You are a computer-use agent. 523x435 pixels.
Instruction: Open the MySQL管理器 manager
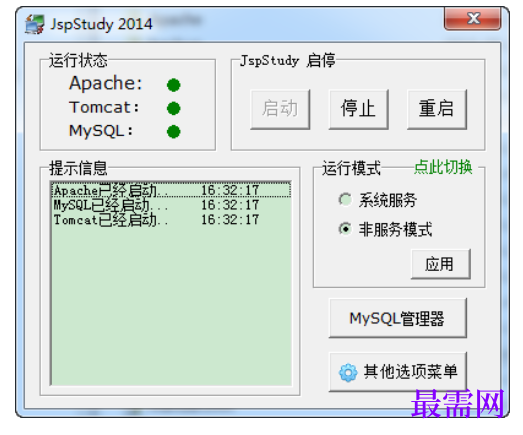[x=398, y=318]
